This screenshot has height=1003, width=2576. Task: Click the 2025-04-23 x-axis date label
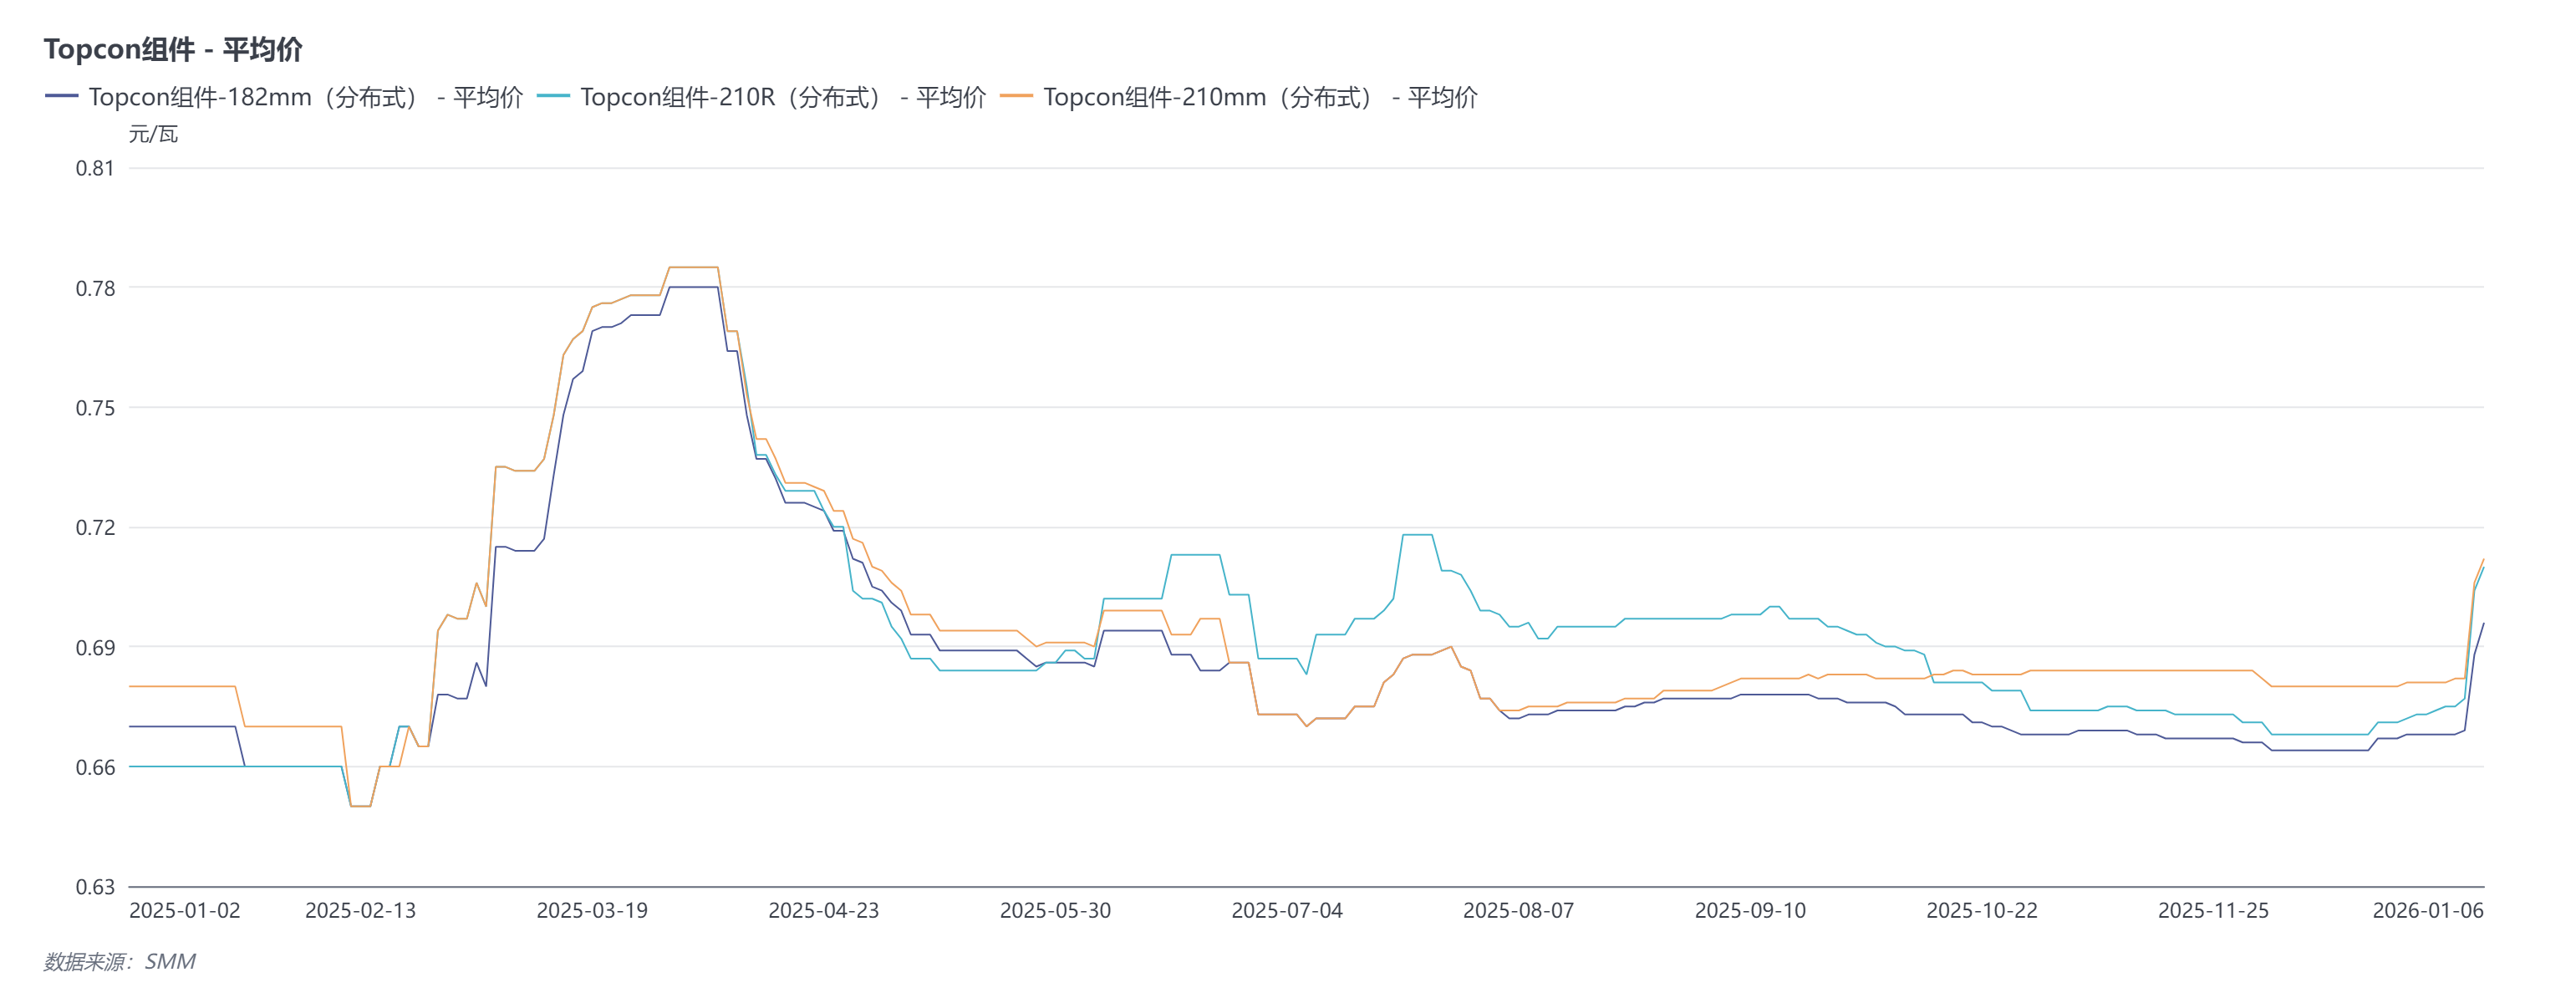point(823,911)
